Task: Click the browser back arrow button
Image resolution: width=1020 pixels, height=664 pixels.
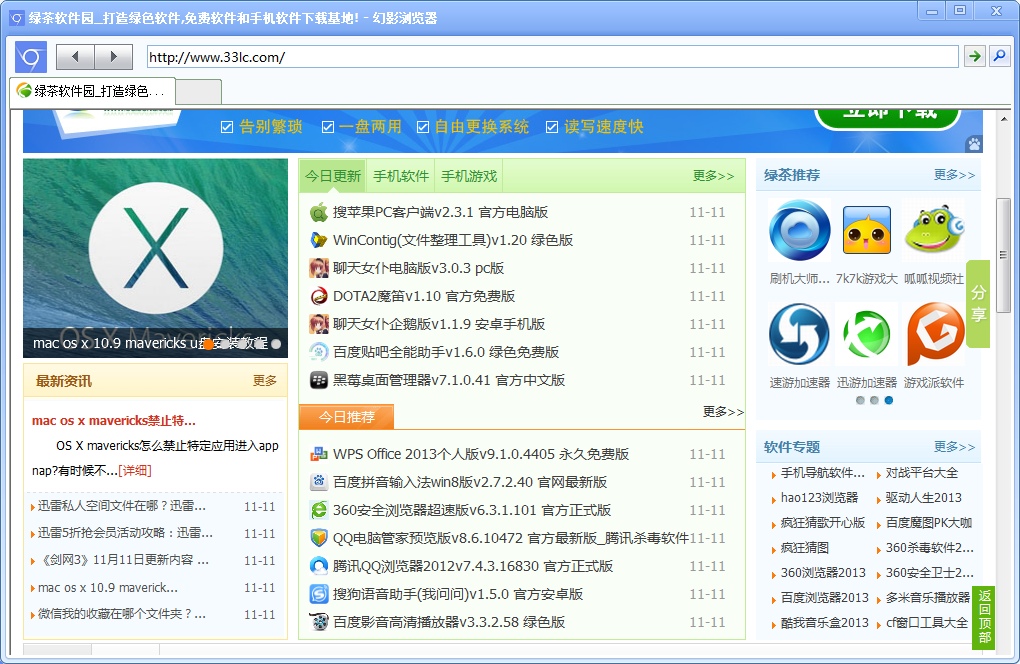Action: coord(75,57)
